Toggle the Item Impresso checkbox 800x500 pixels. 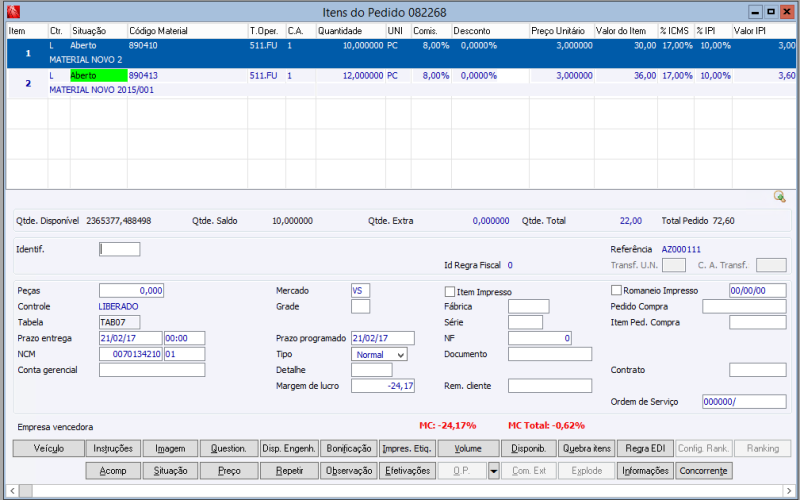pos(449,291)
